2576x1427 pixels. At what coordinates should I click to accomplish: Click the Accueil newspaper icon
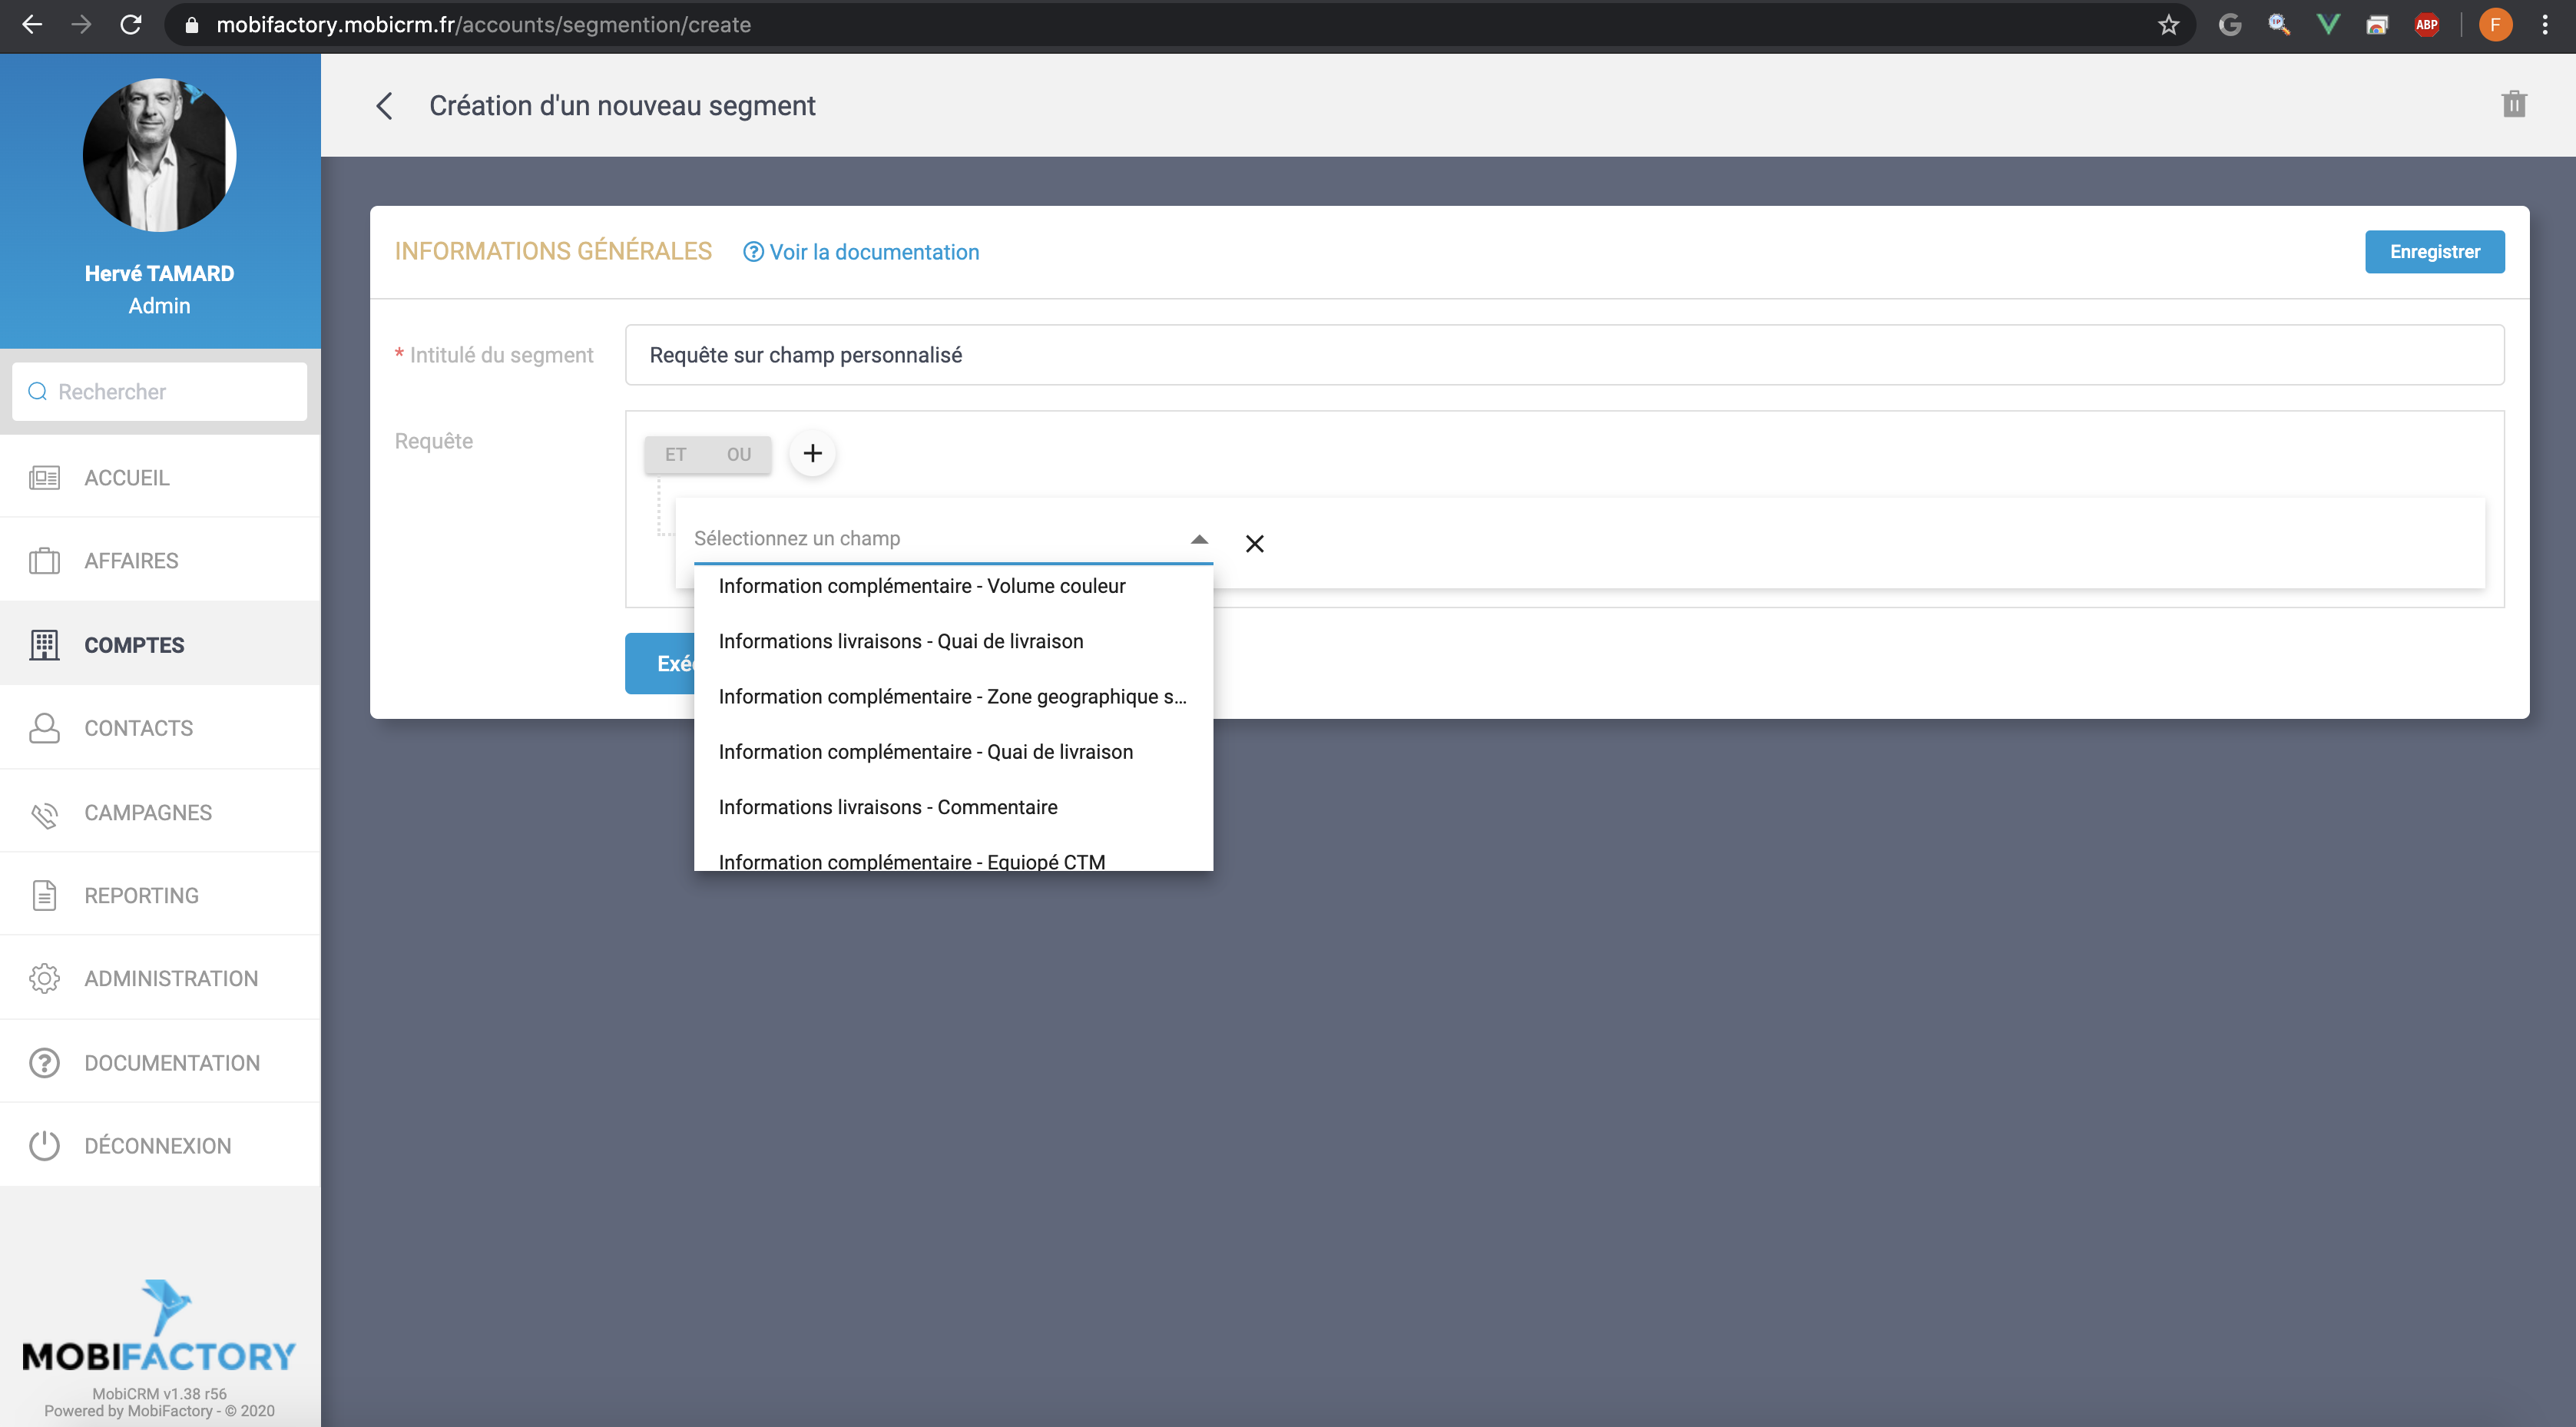(x=44, y=478)
